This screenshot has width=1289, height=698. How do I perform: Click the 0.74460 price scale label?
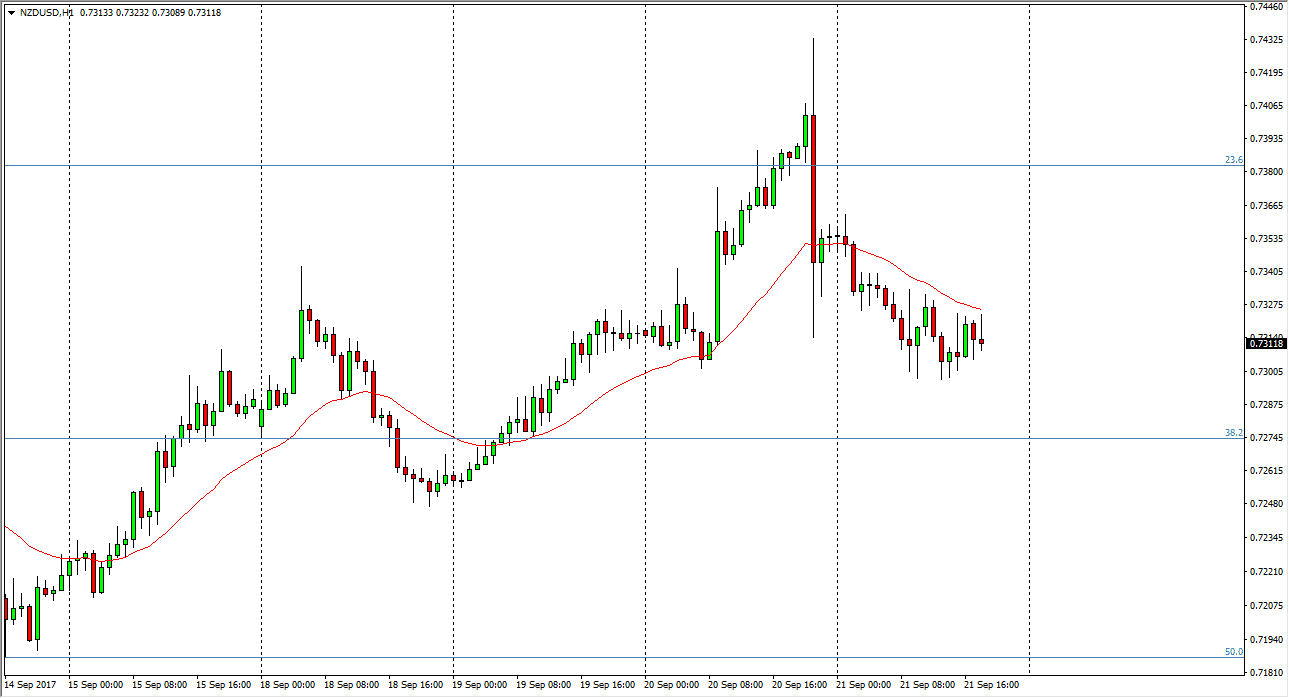[x=1266, y=6]
